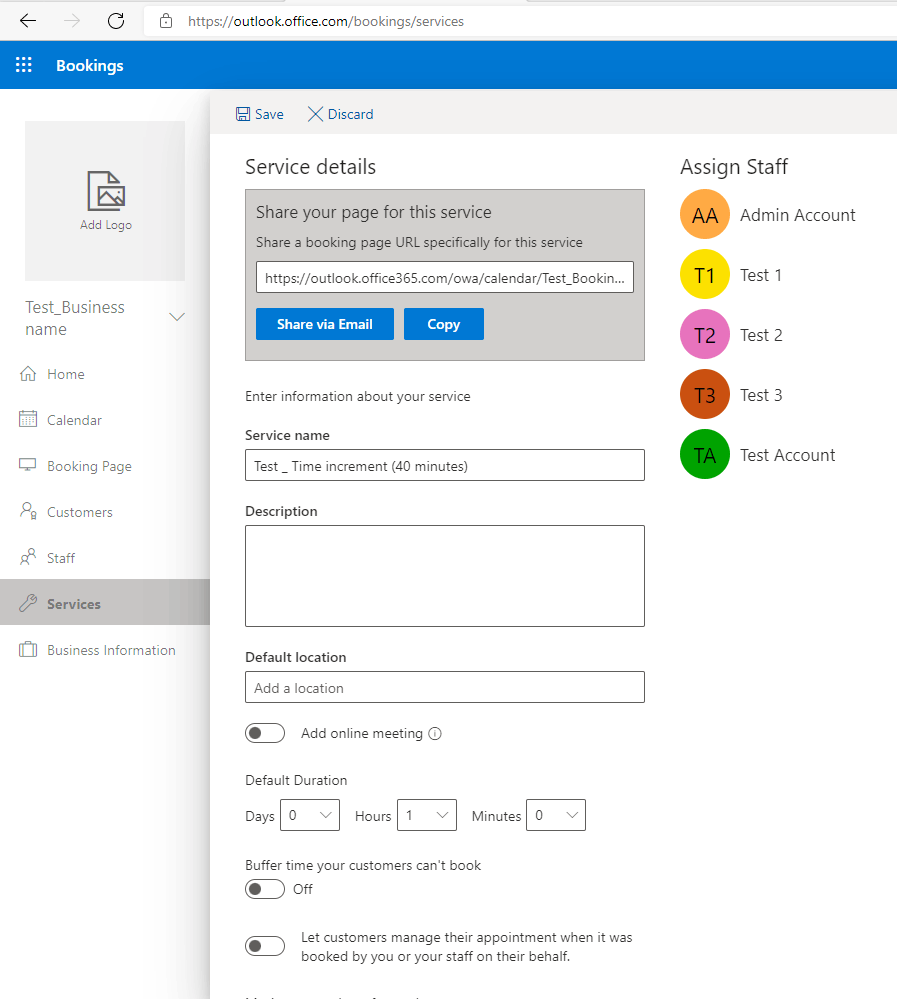Image resolution: width=897 pixels, height=999 pixels.
Task: Click the Services wrench icon
Action: click(28, 603)
